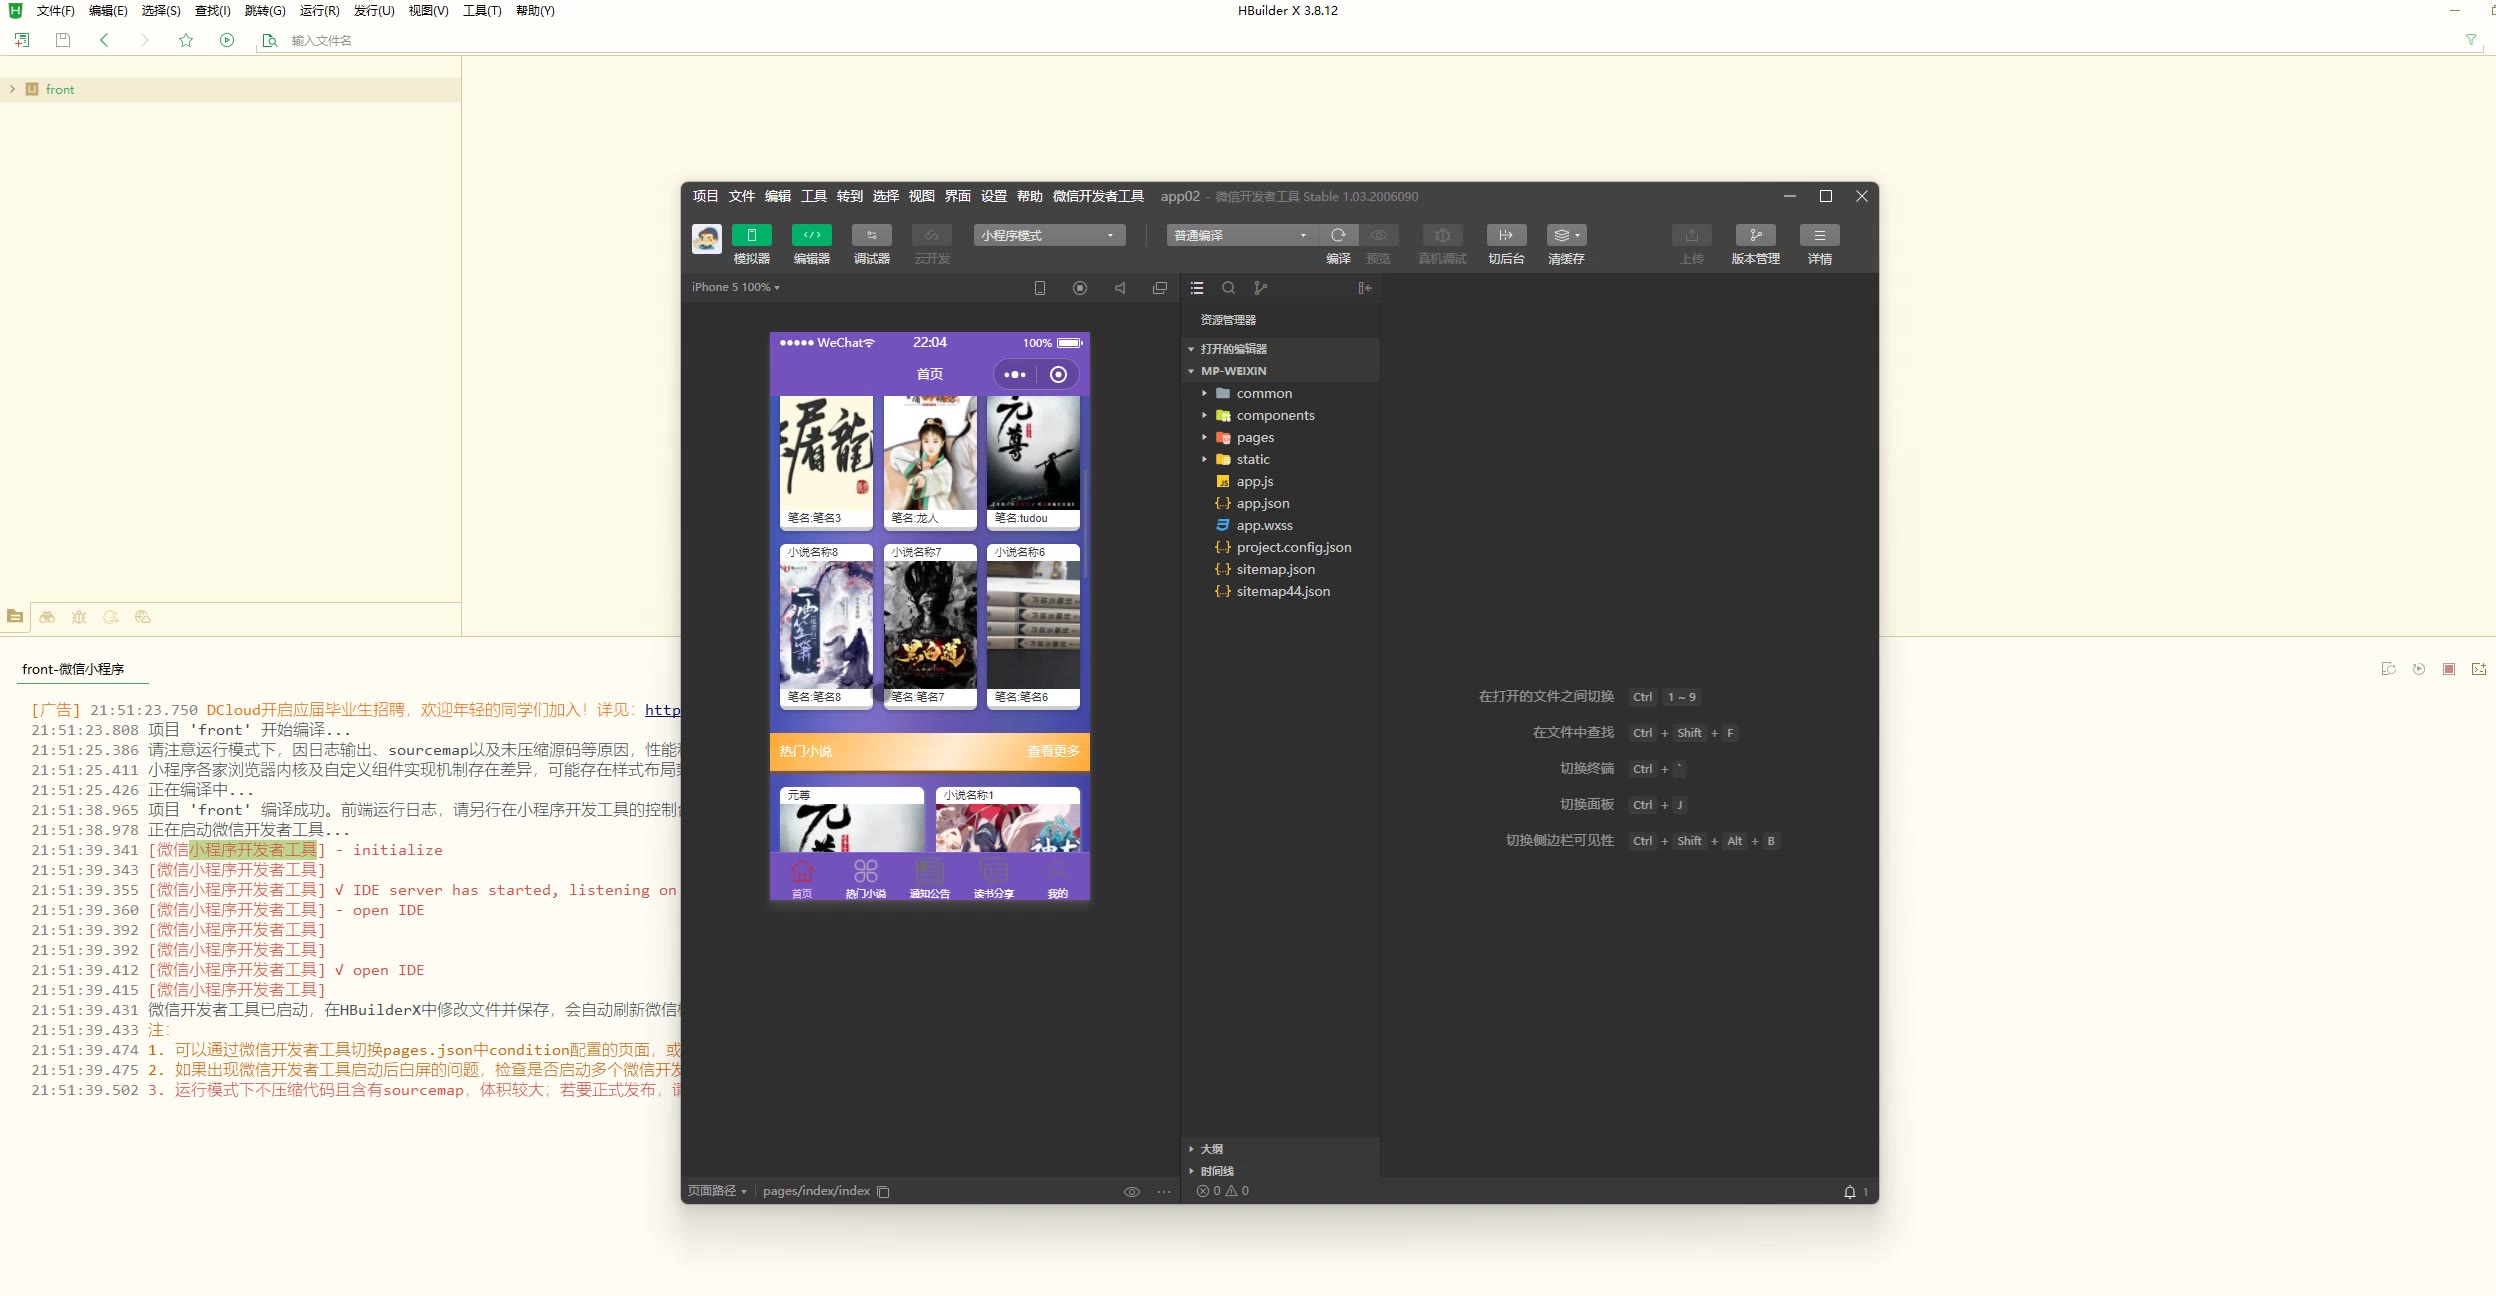Screen dimensions: 2496x1296
Task: Click the 版本管理 version control icon
Action: click(1756, 235)
